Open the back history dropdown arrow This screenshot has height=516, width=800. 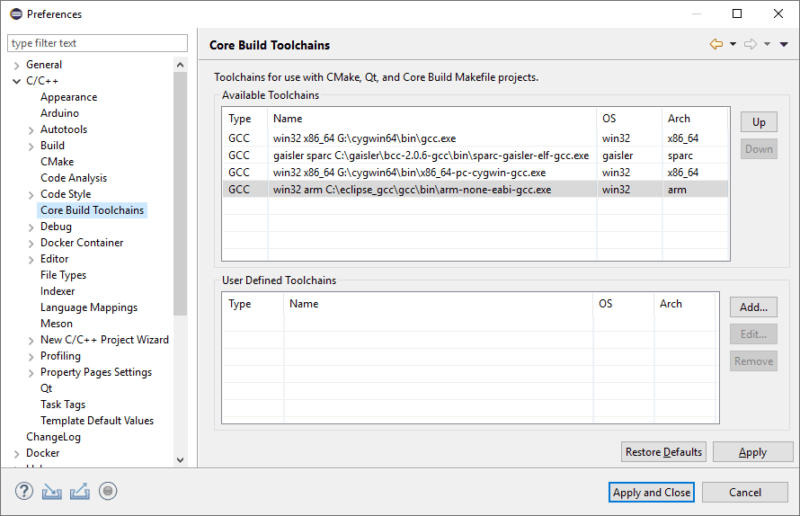click(x=733, y=44)
